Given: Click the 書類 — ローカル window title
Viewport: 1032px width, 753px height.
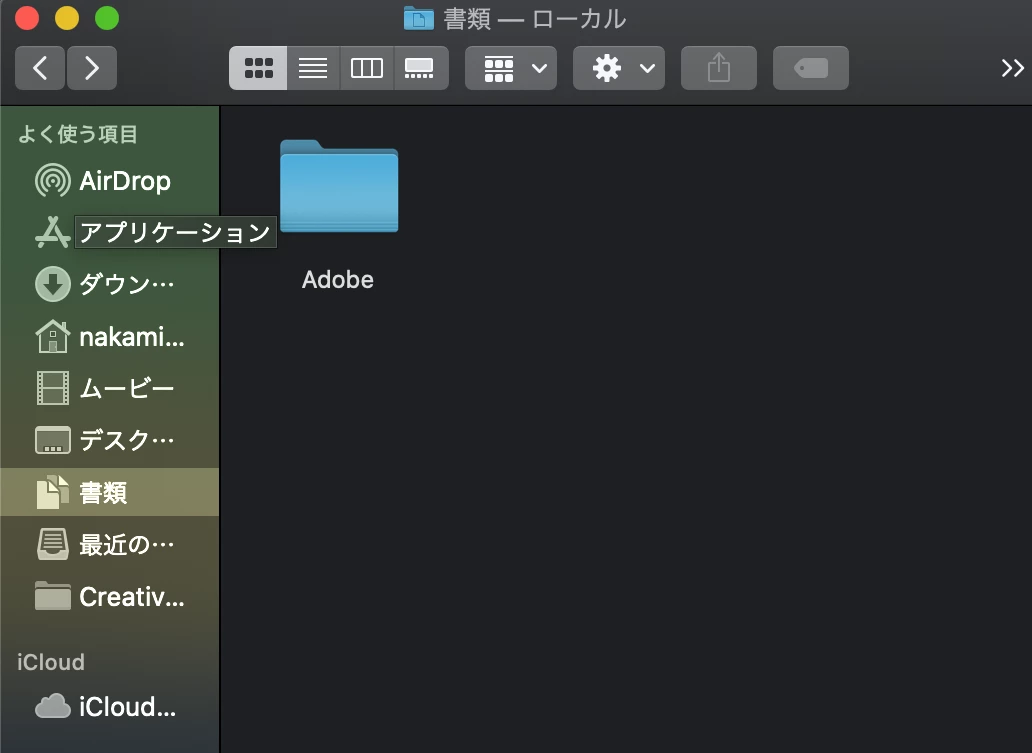Looking at the screenshot, I should (x=535, y=18).
